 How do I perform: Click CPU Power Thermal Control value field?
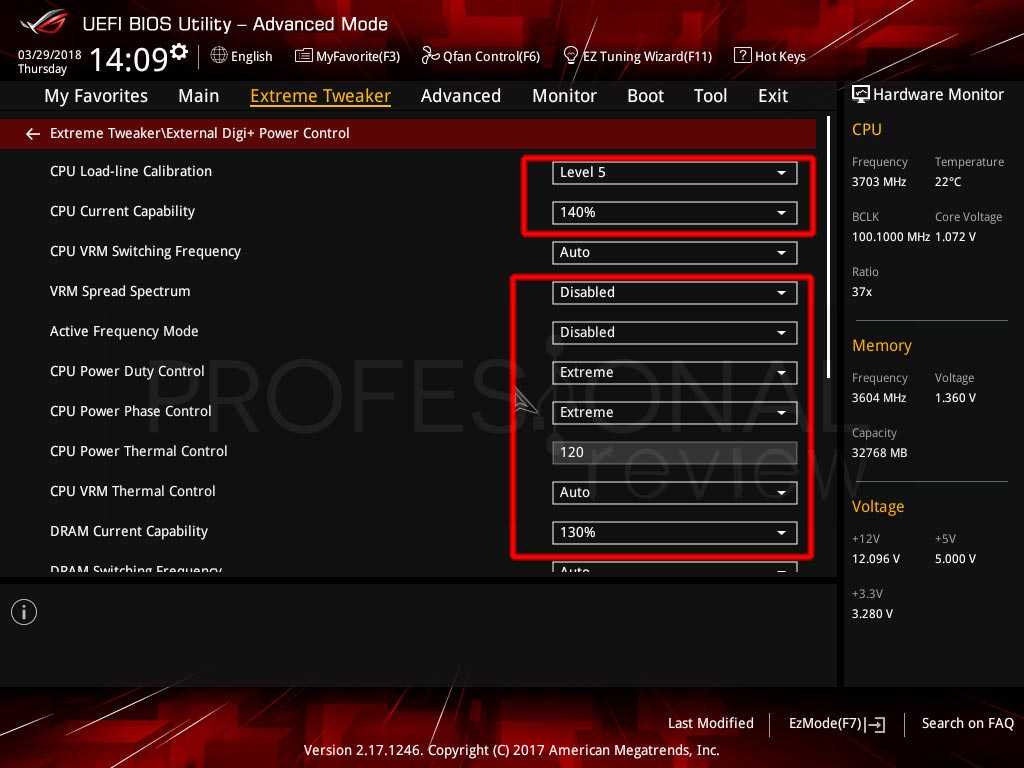tap(675, 452)
